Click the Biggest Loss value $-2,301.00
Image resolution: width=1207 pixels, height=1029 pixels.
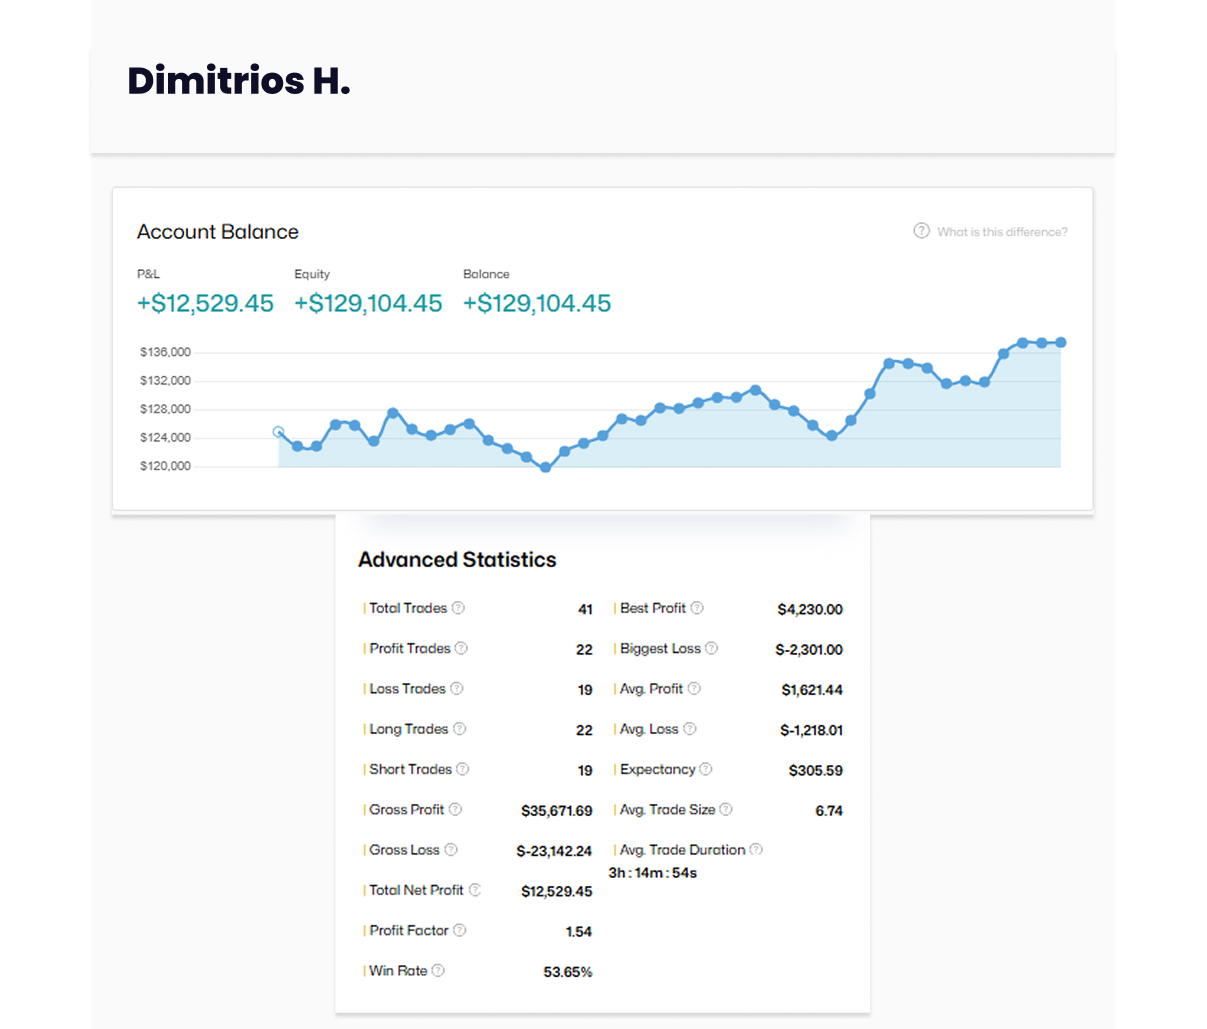[x=809, y=650]
